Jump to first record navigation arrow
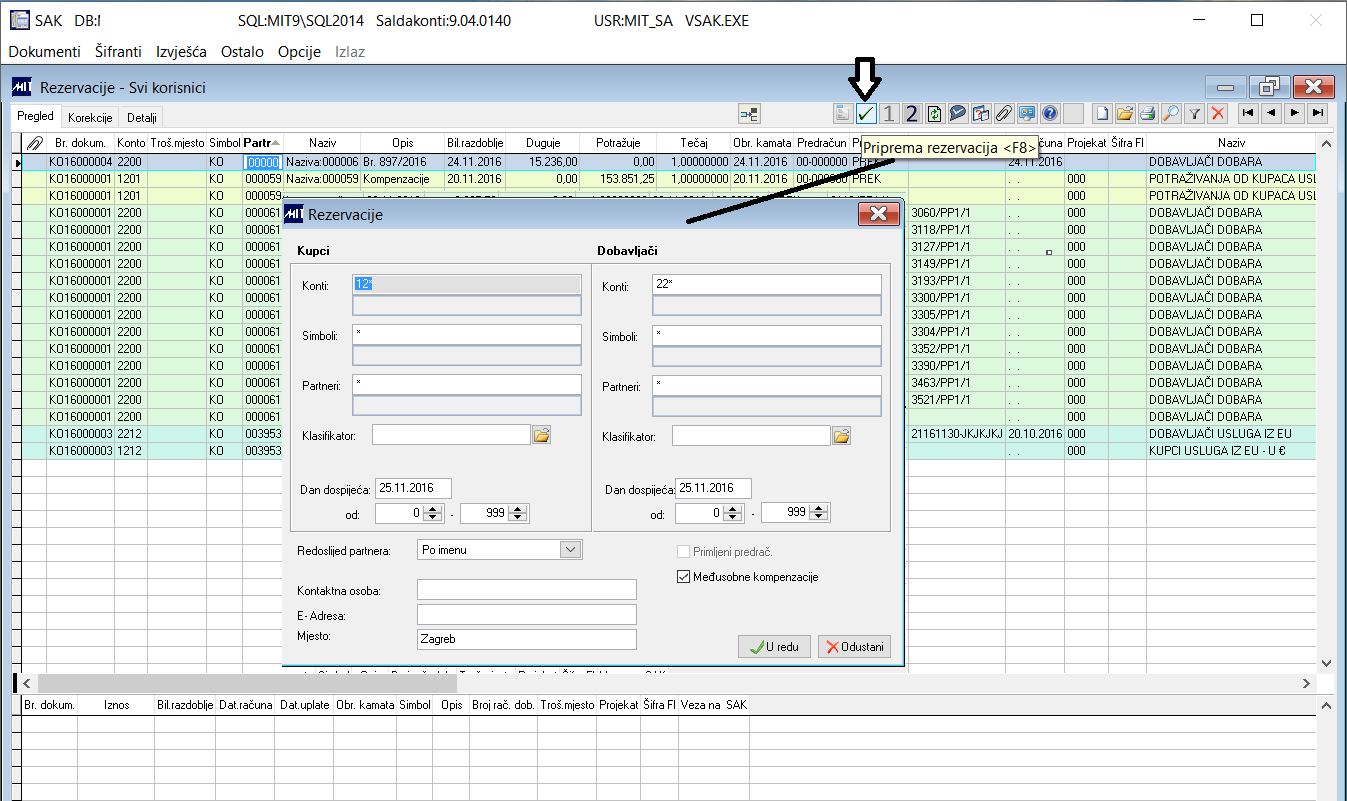 [x=1248, y=113]
